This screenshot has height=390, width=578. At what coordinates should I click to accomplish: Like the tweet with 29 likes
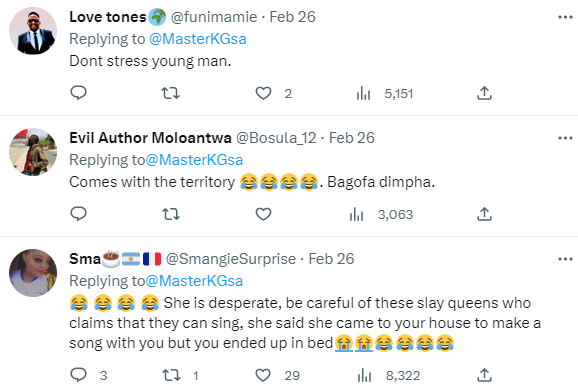click(x=277, y=375)
